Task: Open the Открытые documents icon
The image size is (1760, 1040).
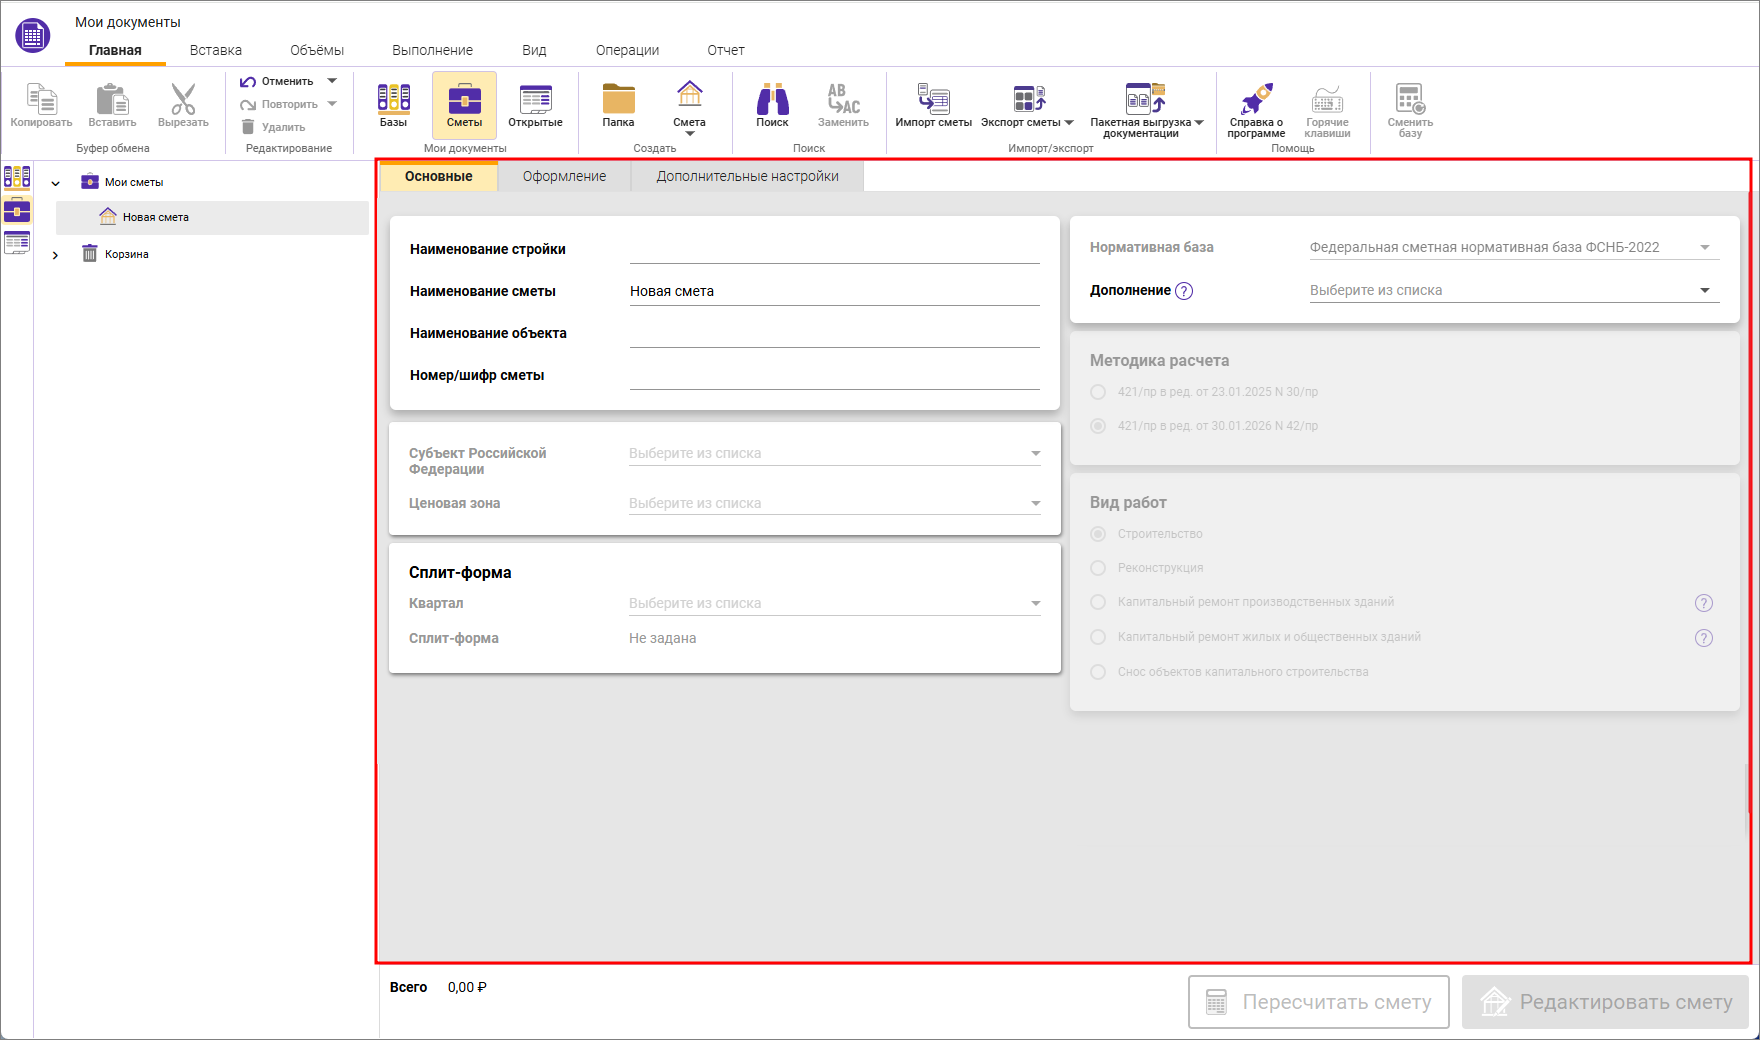Action: (535, 99)
